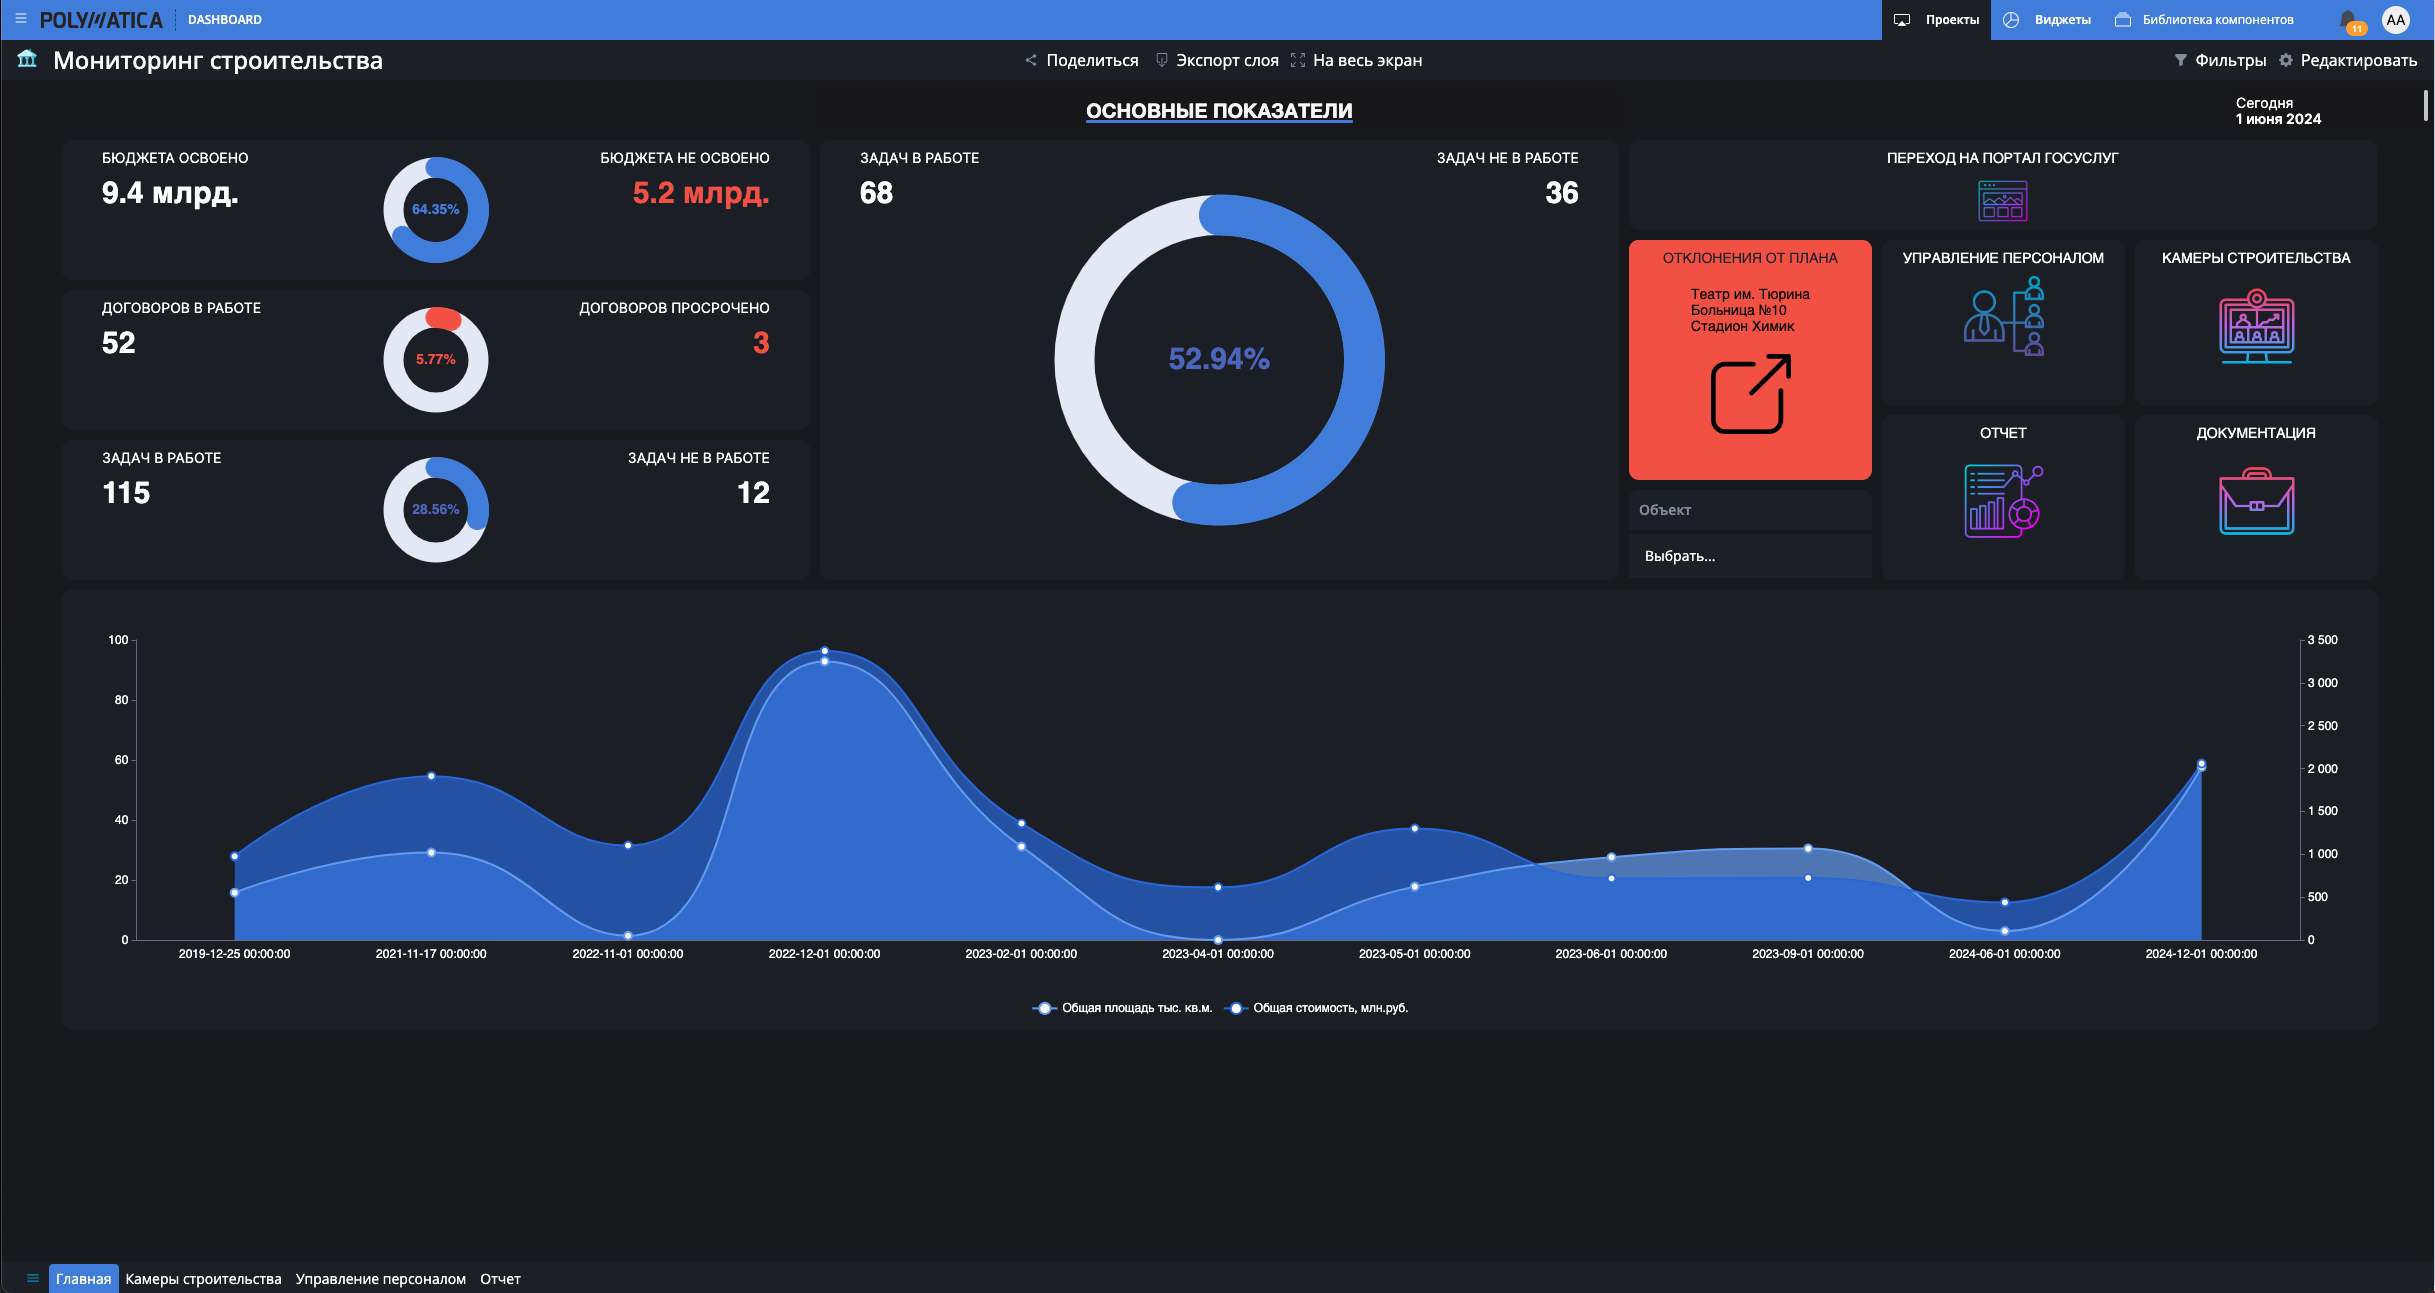The image size is (2435, 1293).
Task: Click the hamburger menu icon beside POLYMATICA logo
Action: pos(20,19)
